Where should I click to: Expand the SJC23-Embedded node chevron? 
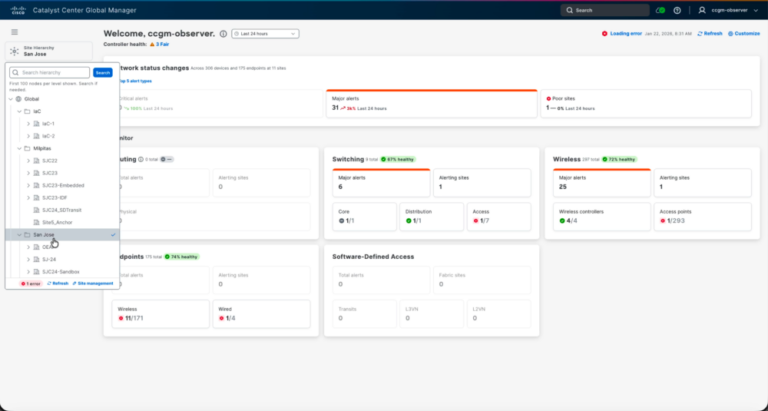(x=28, y=185)
